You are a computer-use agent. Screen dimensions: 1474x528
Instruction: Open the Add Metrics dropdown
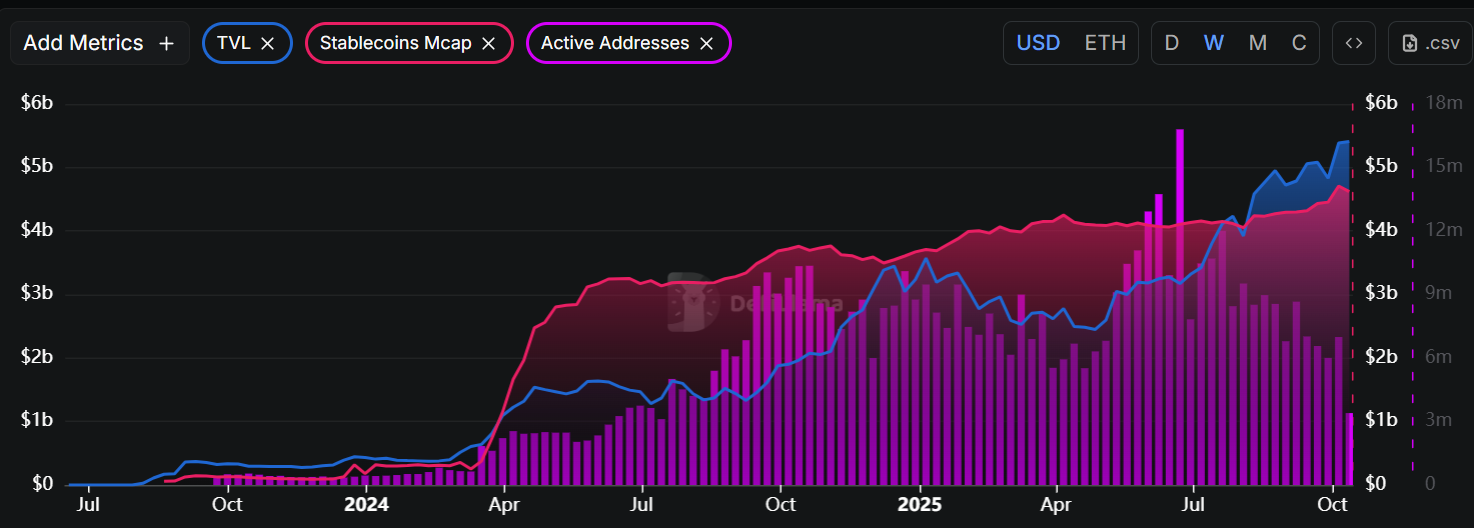coord(84,43)
